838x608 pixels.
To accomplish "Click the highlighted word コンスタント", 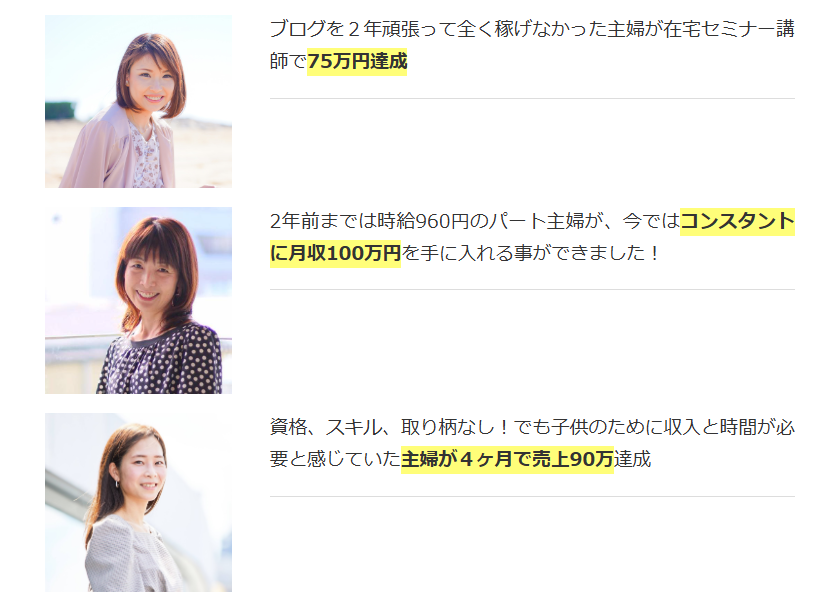I will [738, 221].
